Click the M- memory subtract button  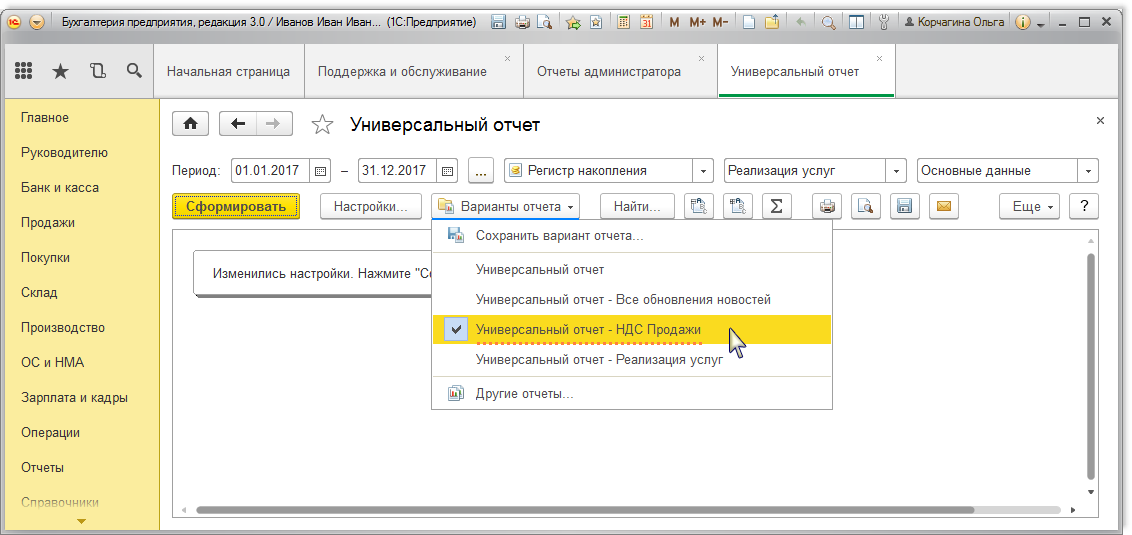[720, 22]
